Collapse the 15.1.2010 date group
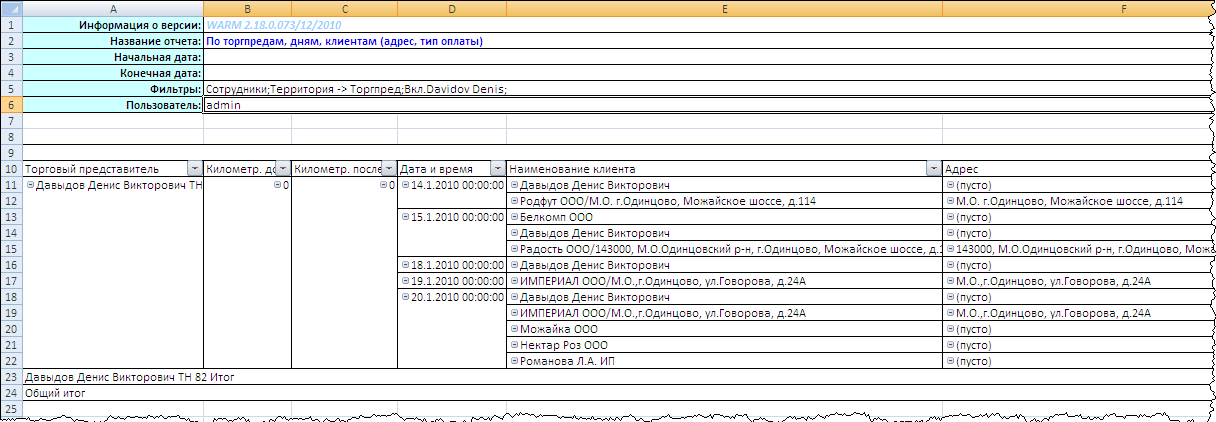This screenshot has width=1216, height=422. 406,217
